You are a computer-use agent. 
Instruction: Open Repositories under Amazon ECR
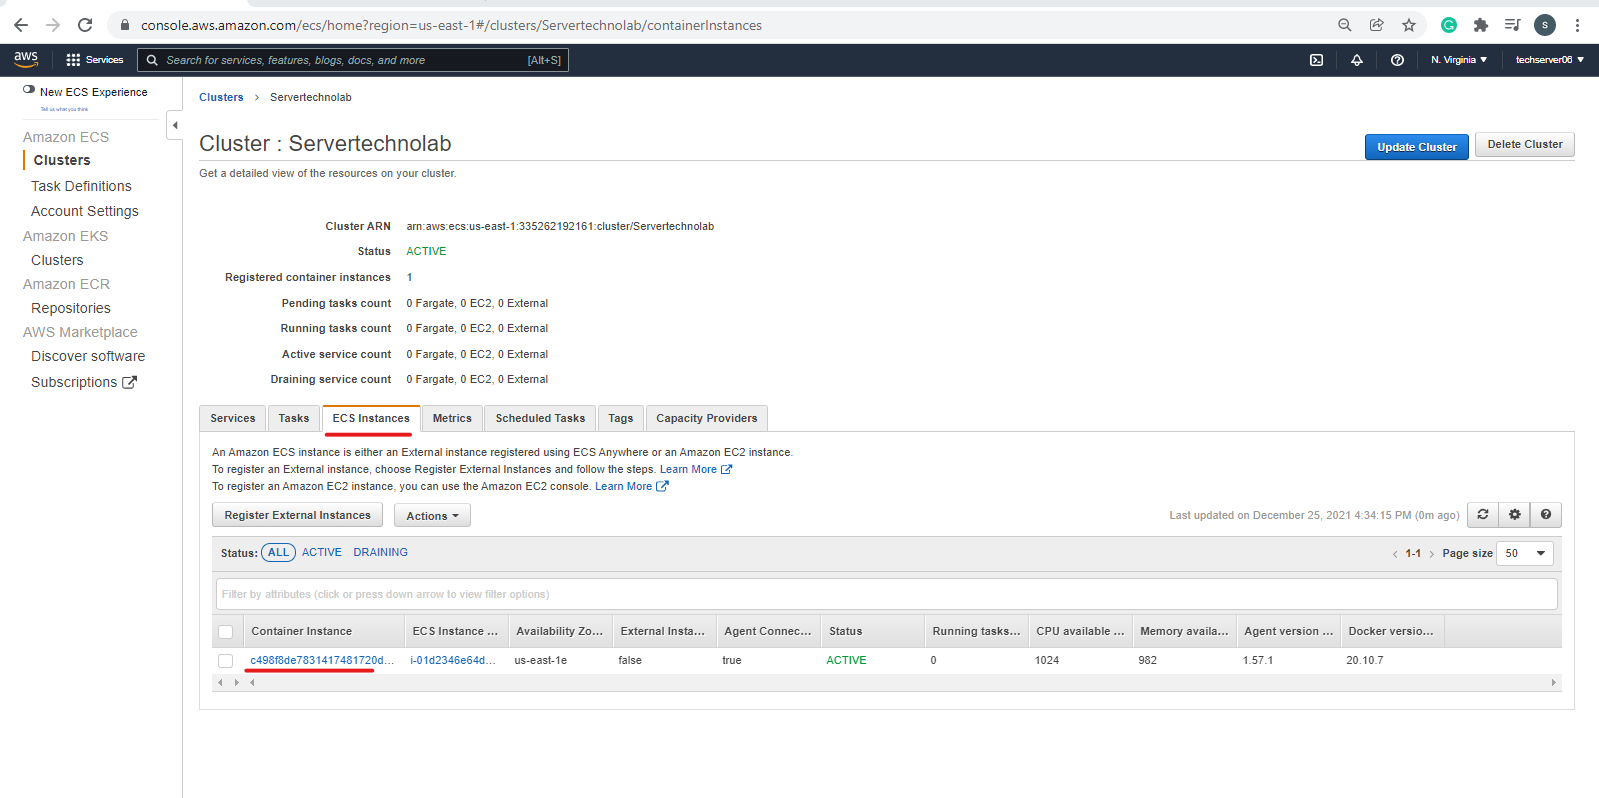pos(71,308)
